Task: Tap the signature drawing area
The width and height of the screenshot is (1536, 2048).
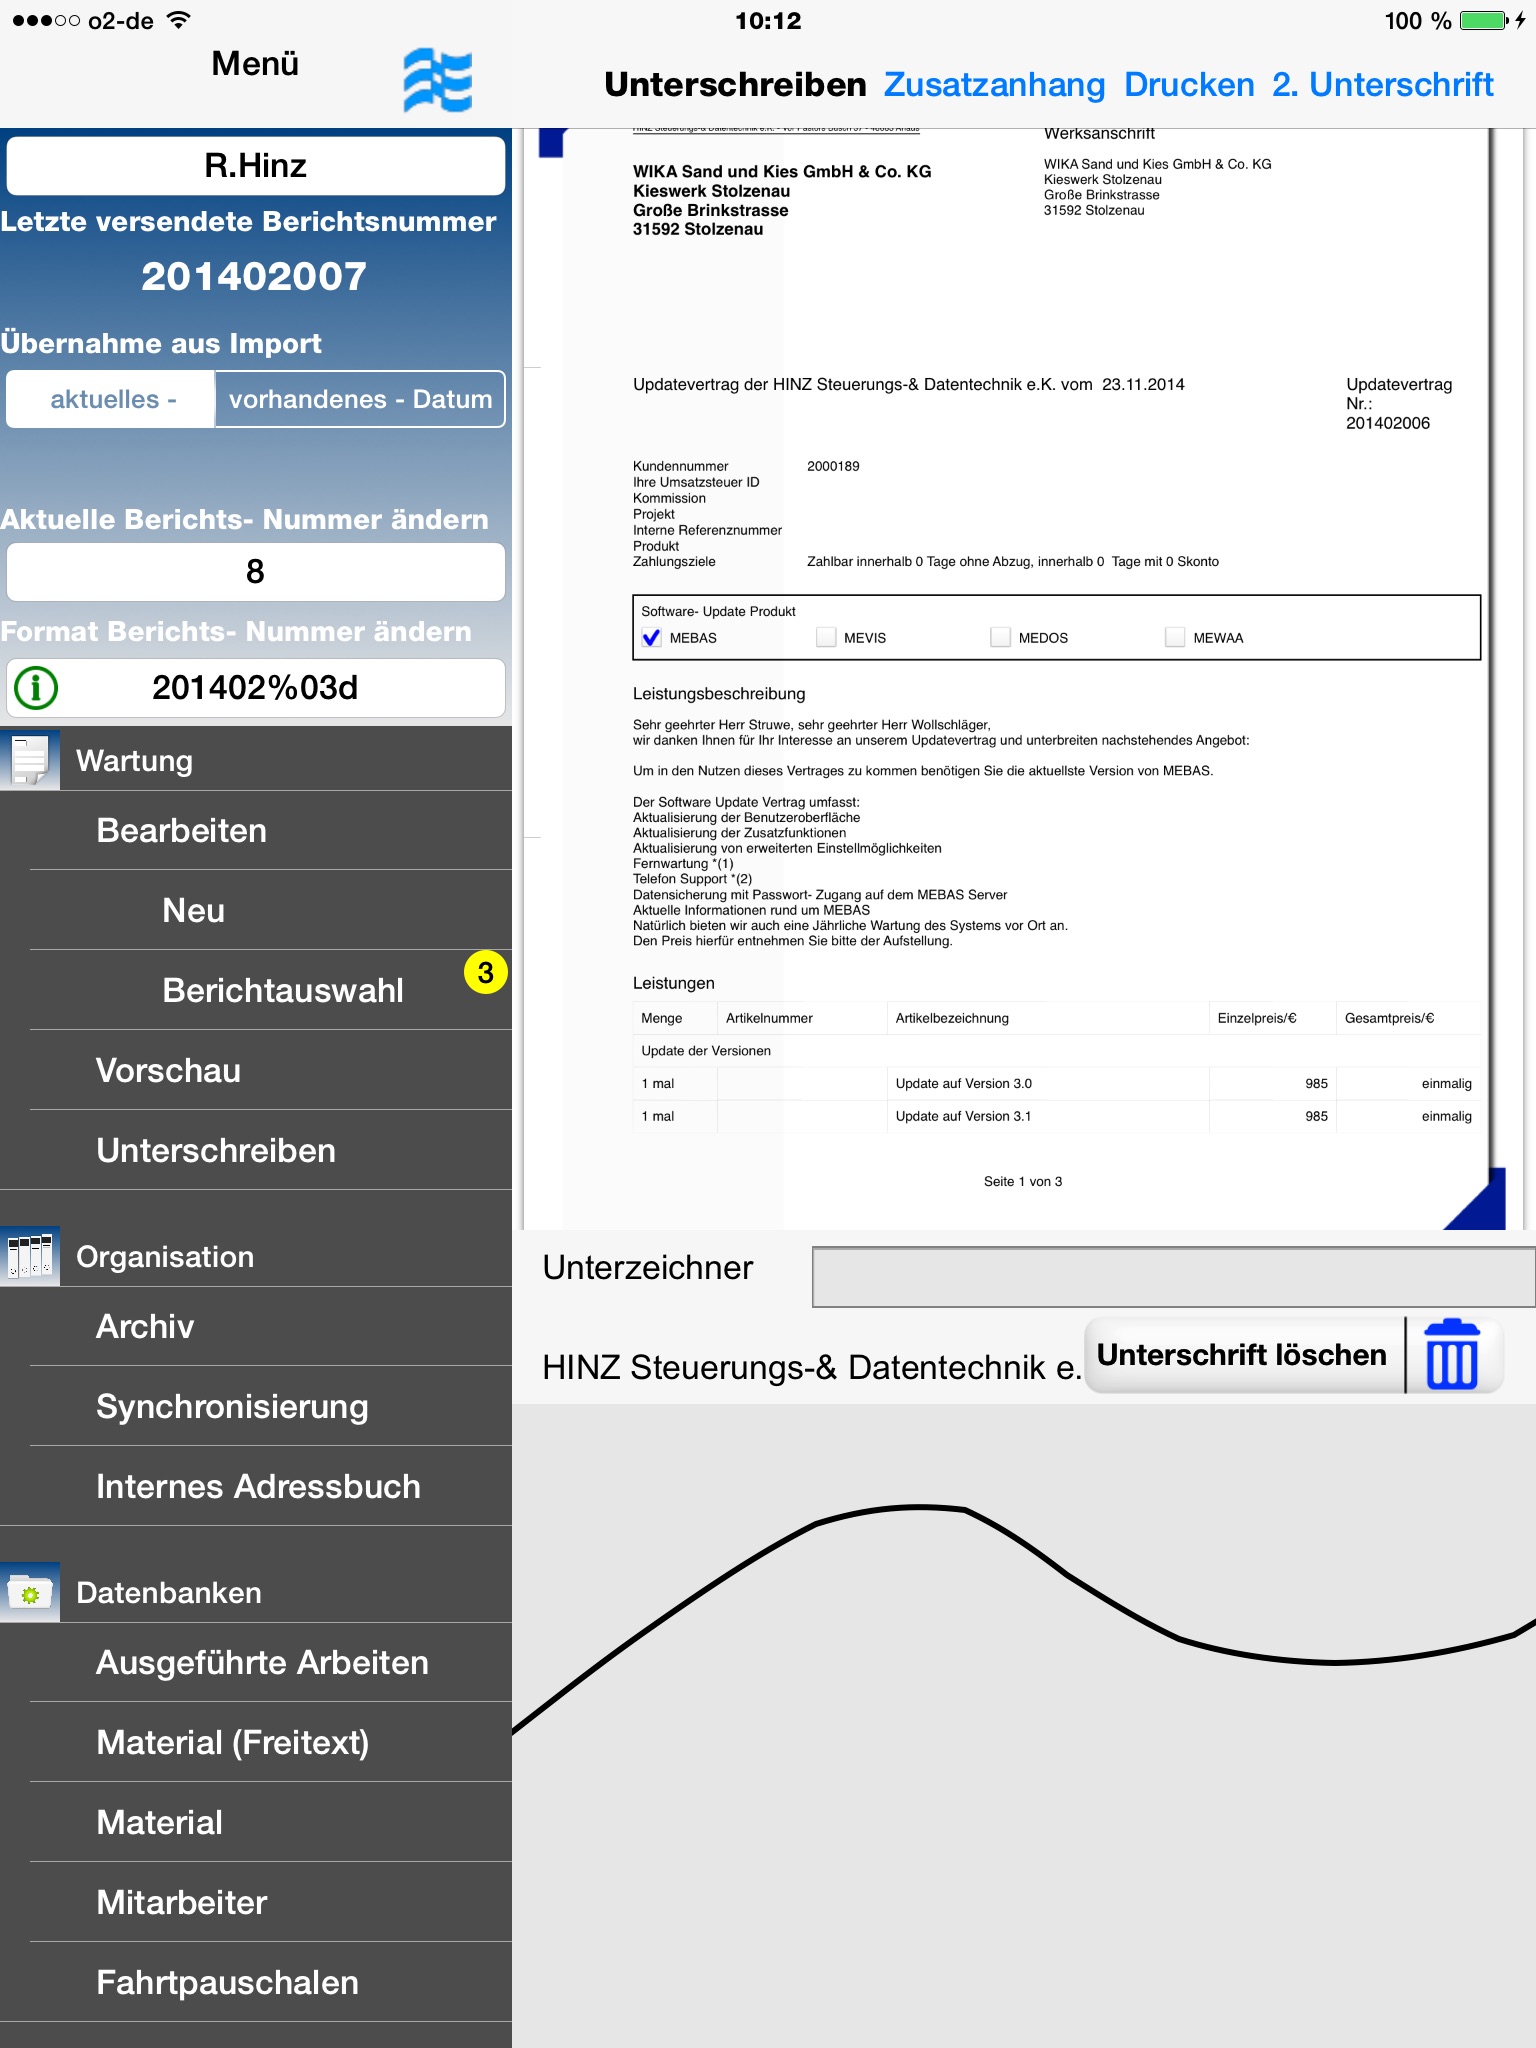Action: [1024, 1725]
